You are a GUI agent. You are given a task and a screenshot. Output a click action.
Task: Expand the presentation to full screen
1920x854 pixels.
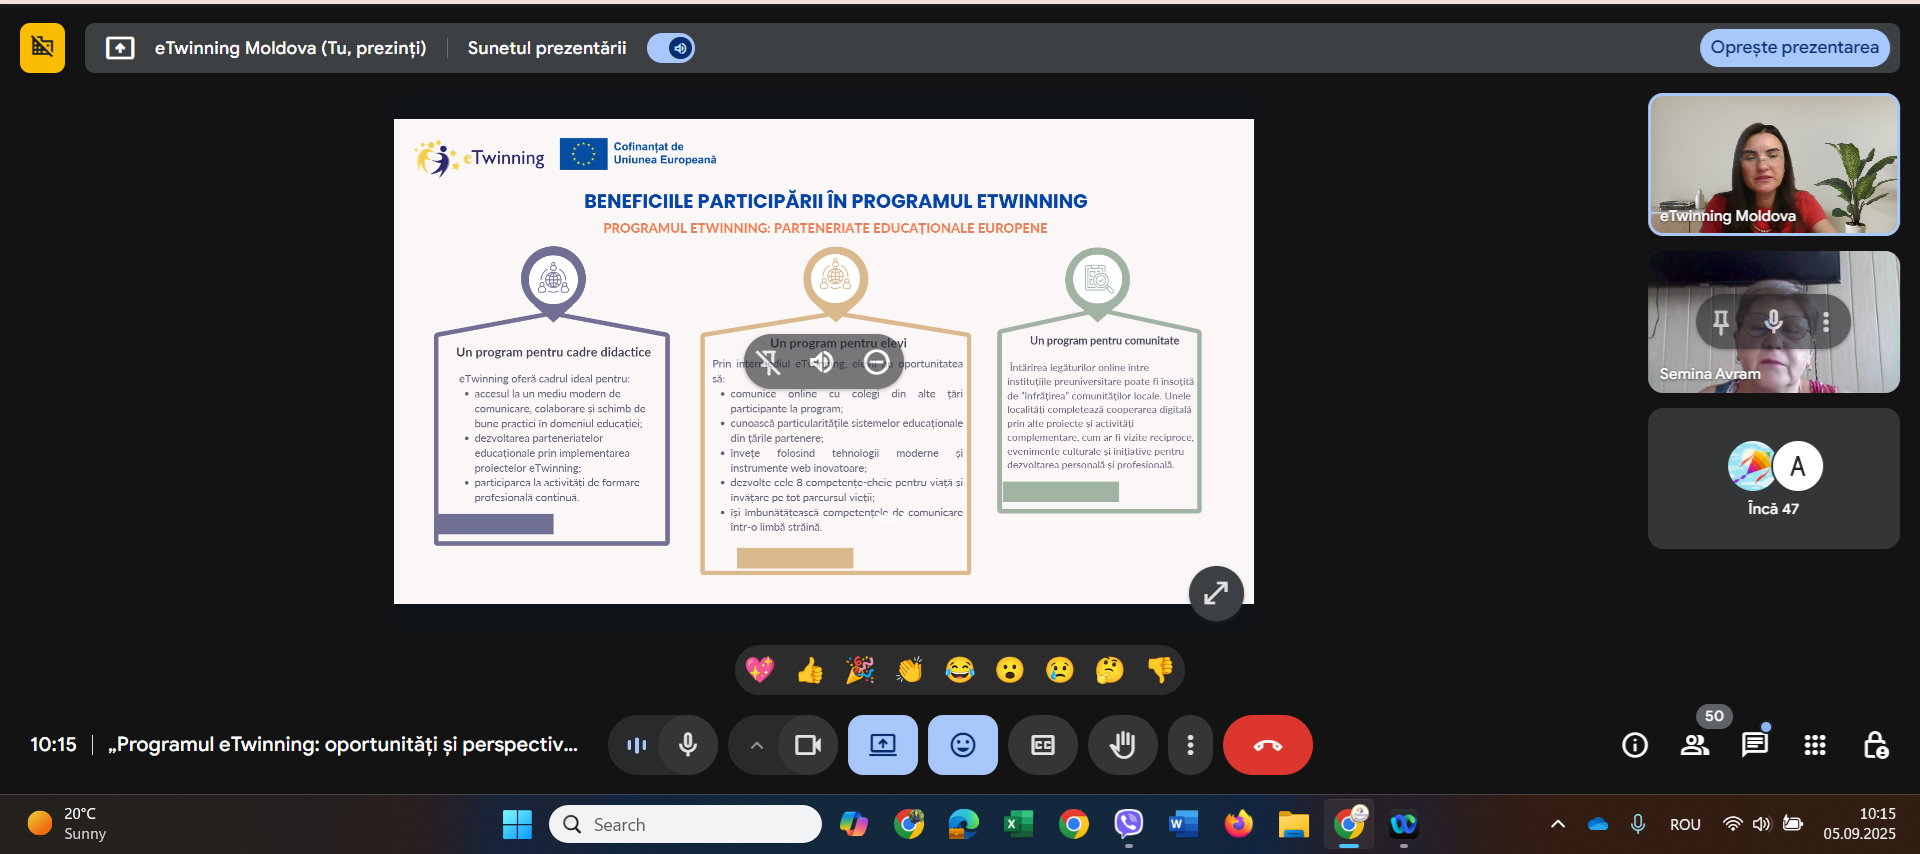(1216, 593)
